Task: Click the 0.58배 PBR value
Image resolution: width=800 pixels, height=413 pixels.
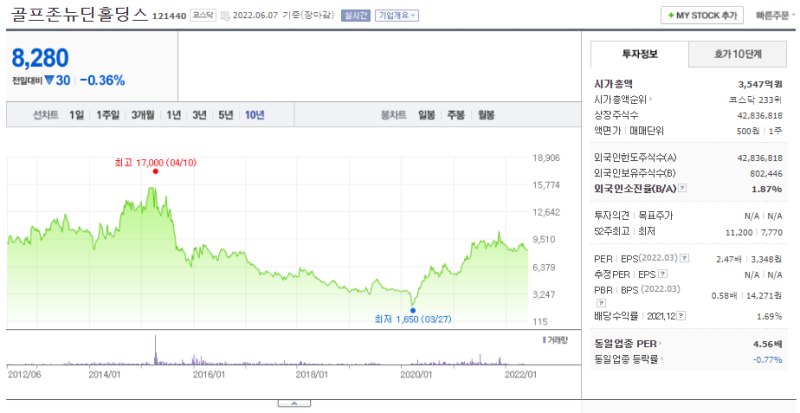Action: click(x=725, y=295)
